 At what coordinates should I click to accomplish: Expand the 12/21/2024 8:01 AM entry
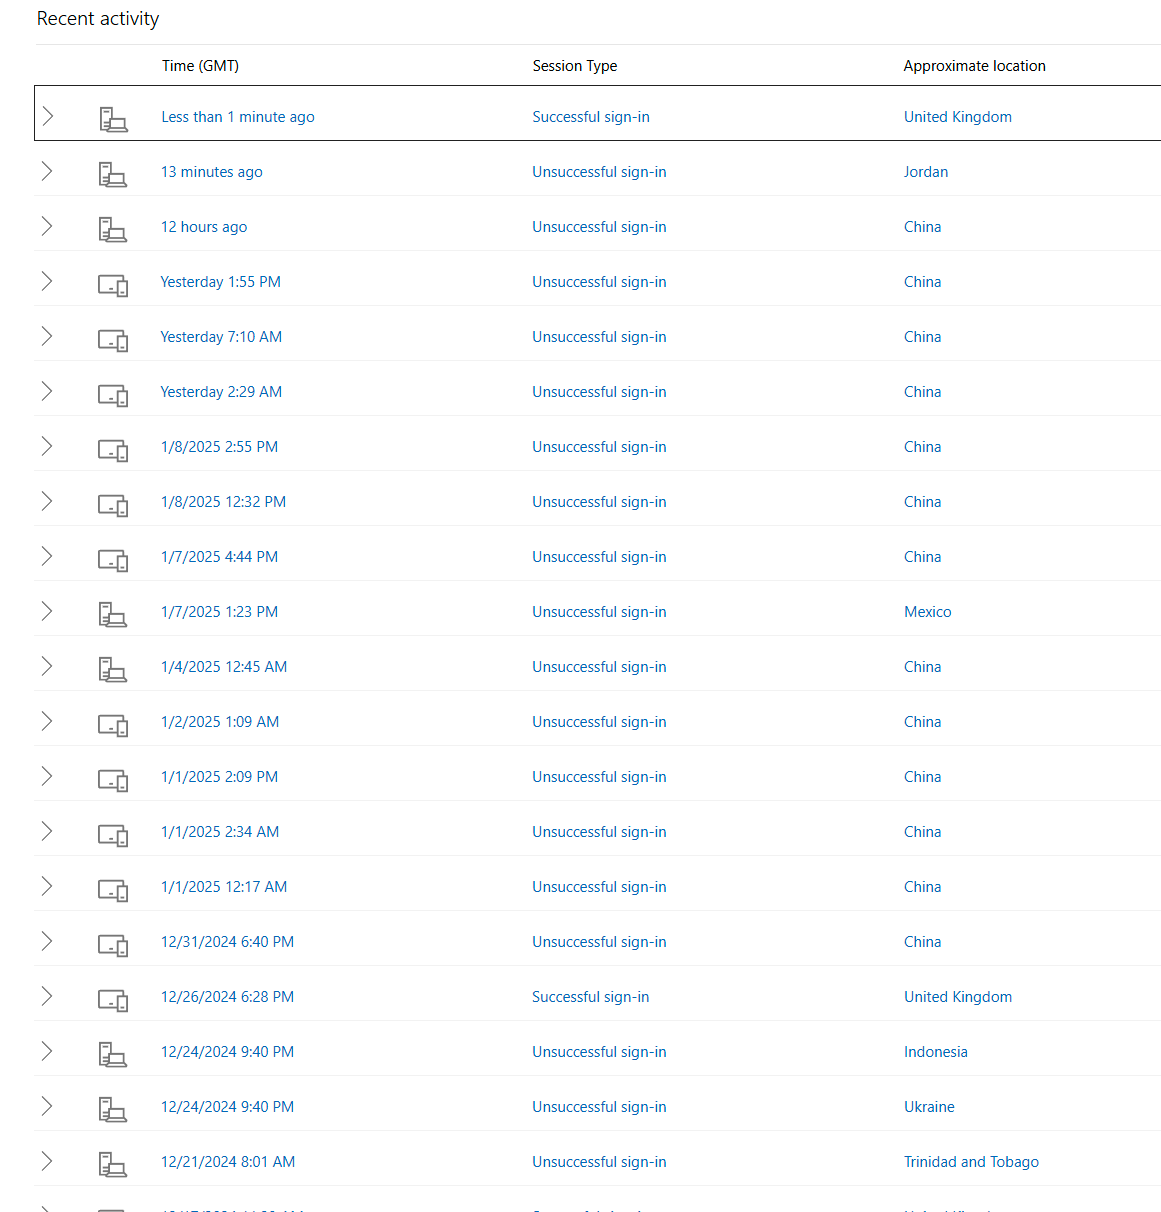[x=47, y=1161]
